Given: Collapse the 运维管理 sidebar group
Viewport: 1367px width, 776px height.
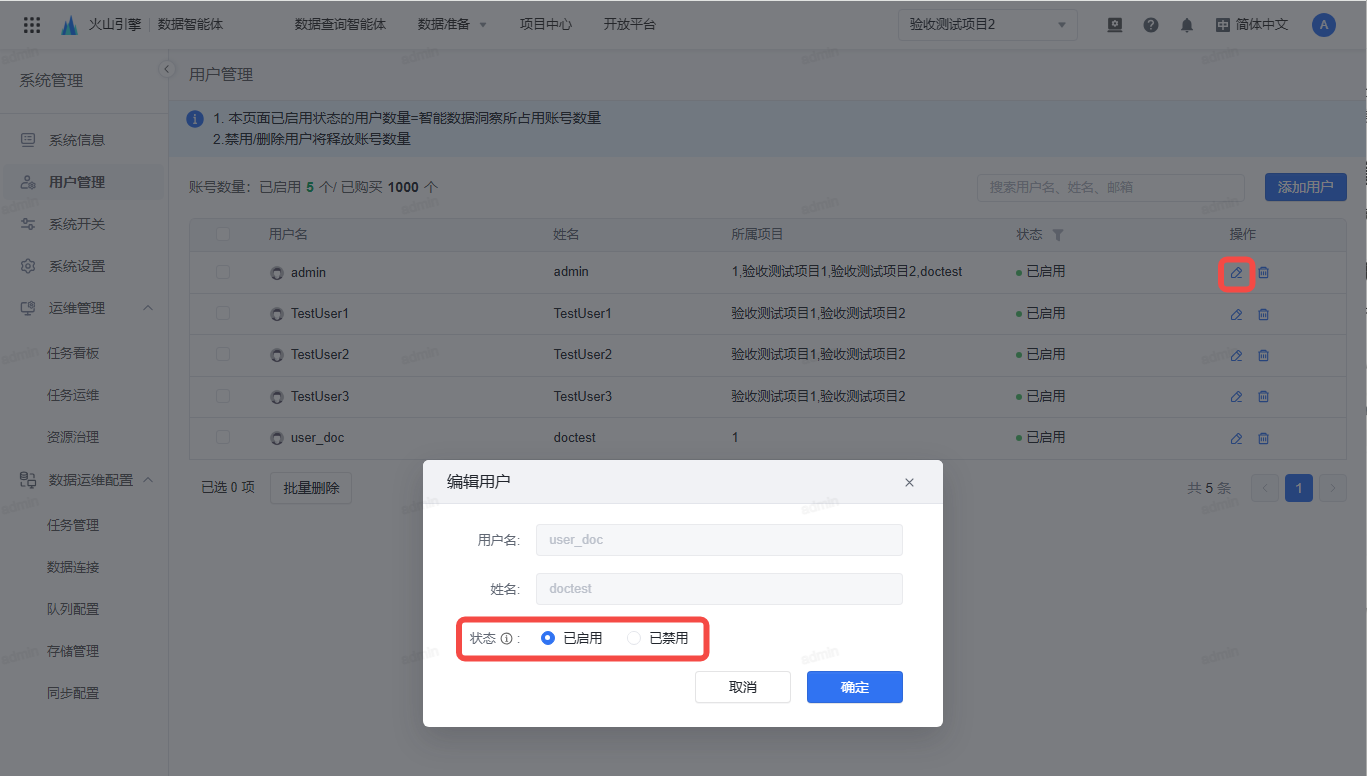Looking at the screenshot, I should tap(148, 308).
